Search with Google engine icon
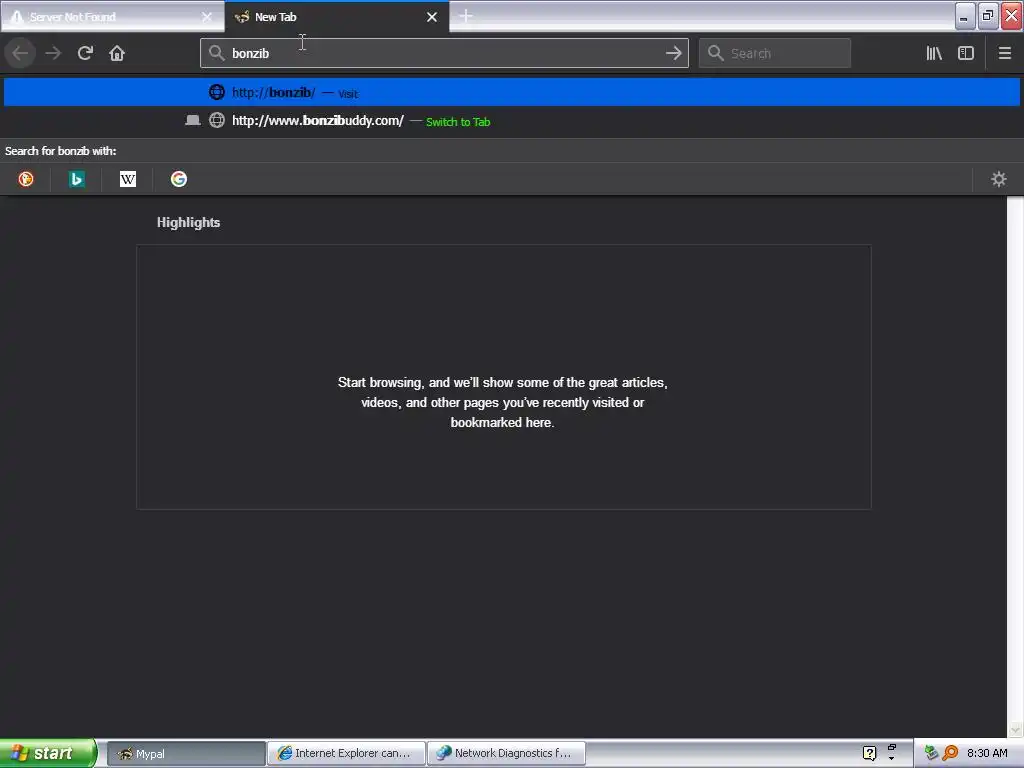 point(179,179)
